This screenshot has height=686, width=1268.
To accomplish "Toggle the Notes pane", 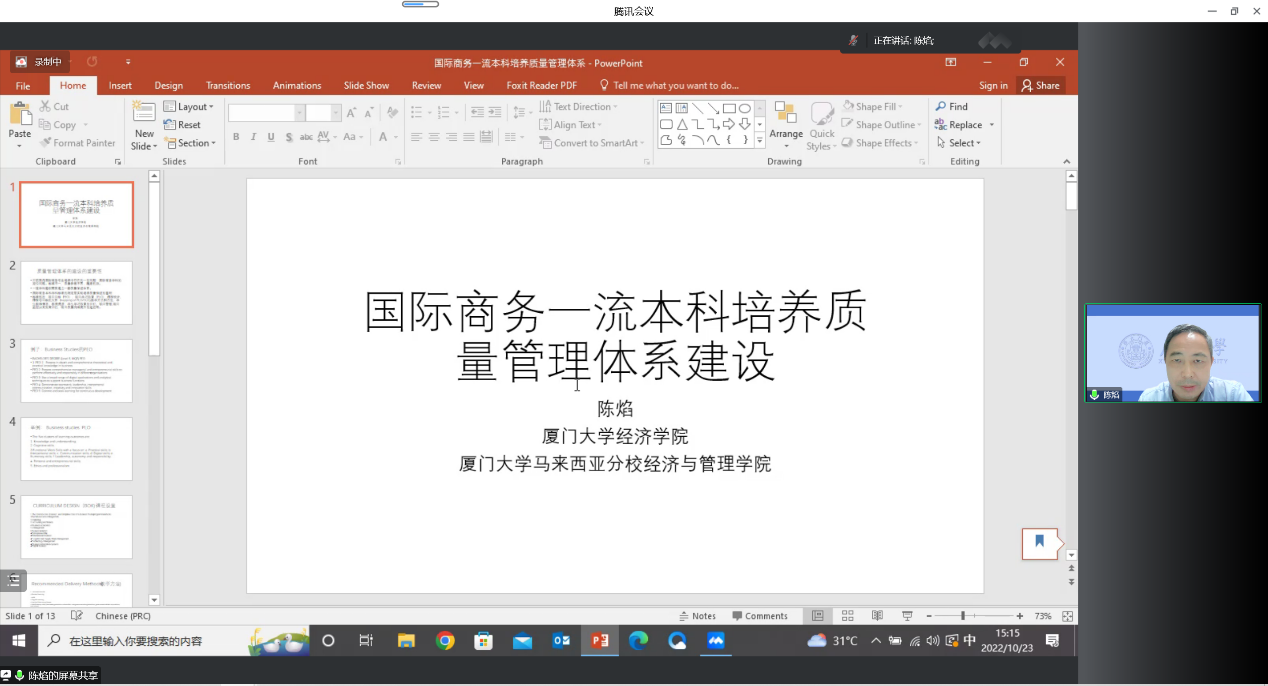I will 697,616.
